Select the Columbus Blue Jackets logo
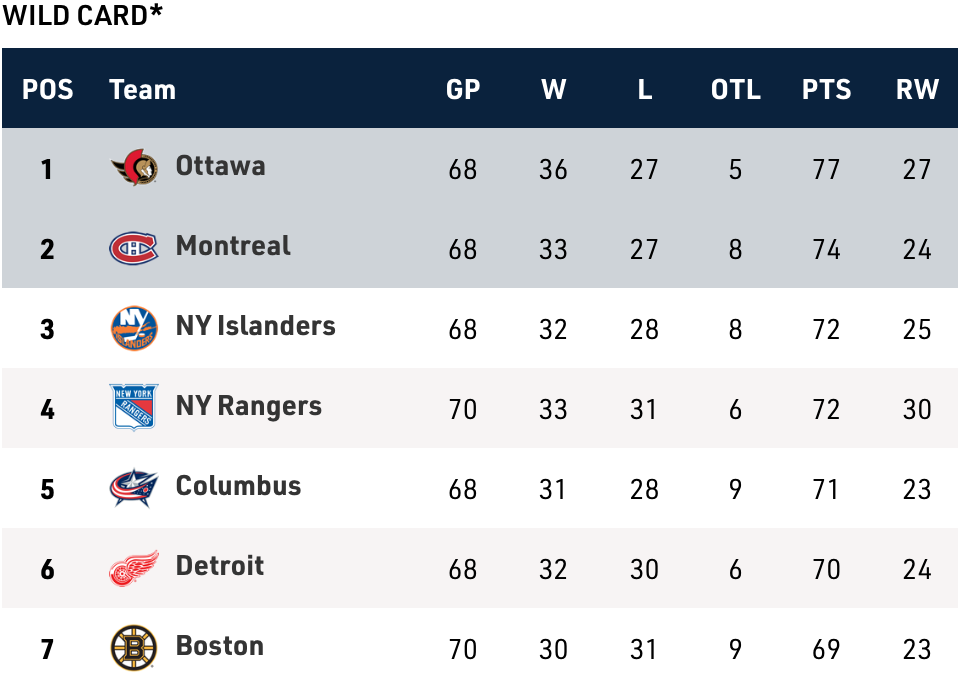The image size is (958, 688). (x=134, y=488)
